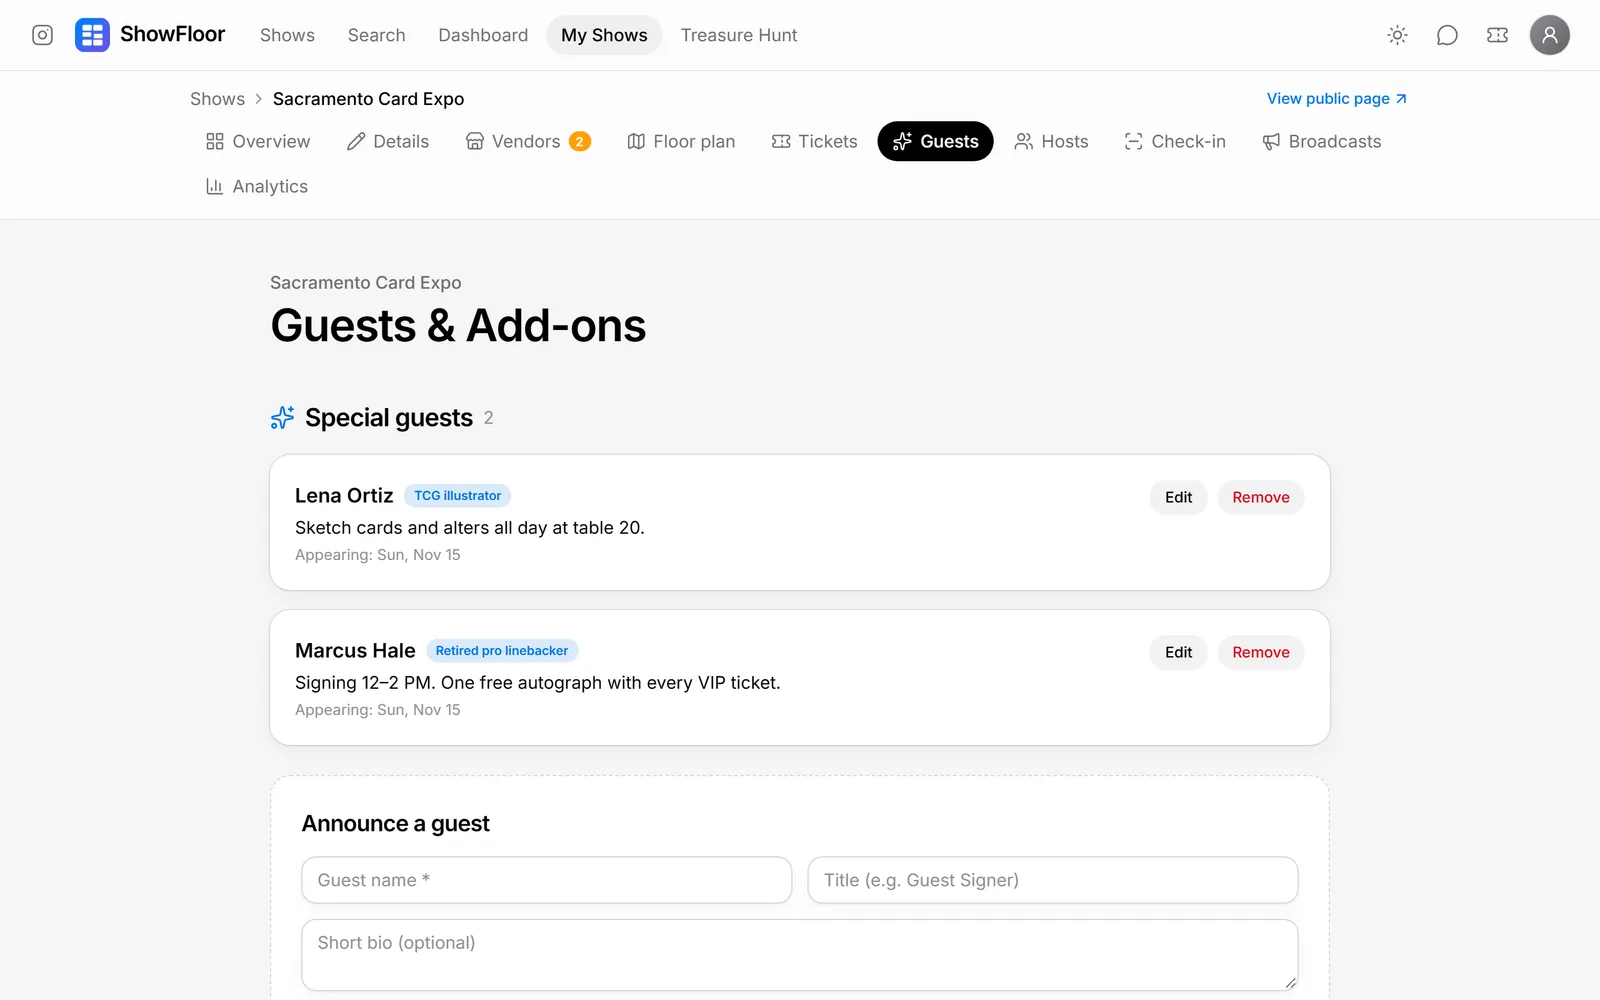Open Search in the top navigation
Image resolution: width=1600 pixels, height=1000 pixels.
coord(377,35)
